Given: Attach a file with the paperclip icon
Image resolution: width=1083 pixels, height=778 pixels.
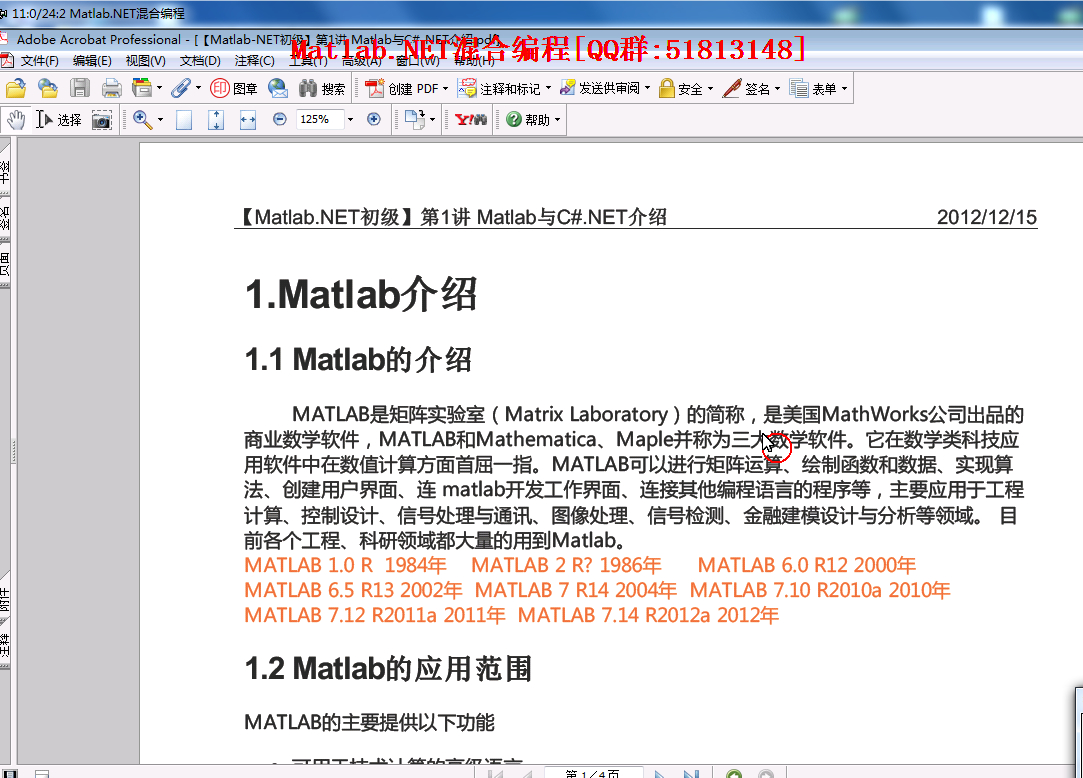Looking at the screenshot, I should pos(181,88).
